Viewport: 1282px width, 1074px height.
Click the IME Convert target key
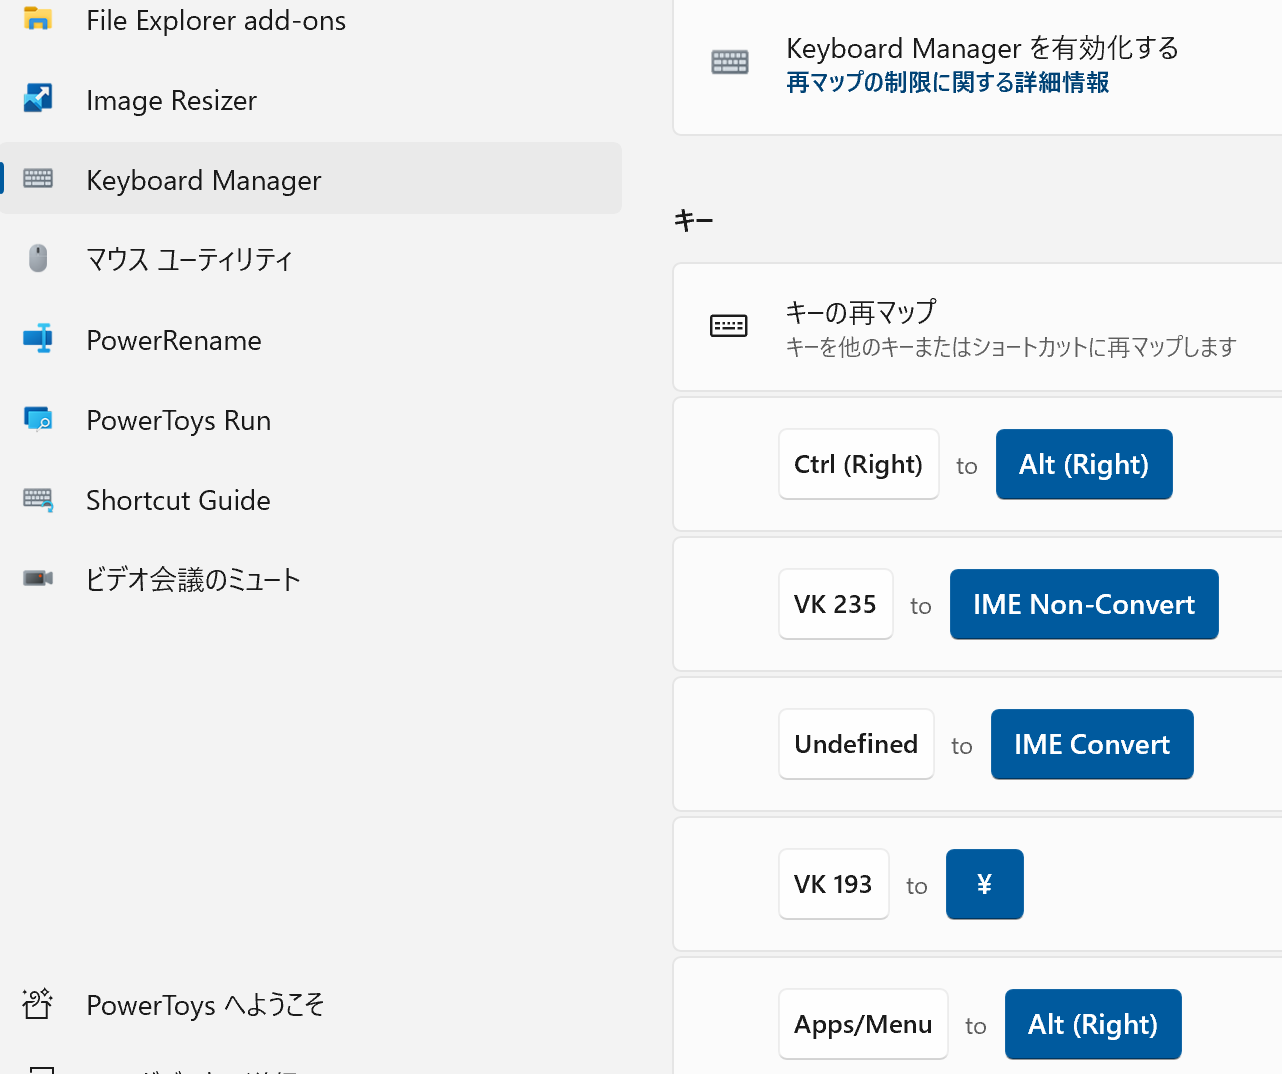1091,744
